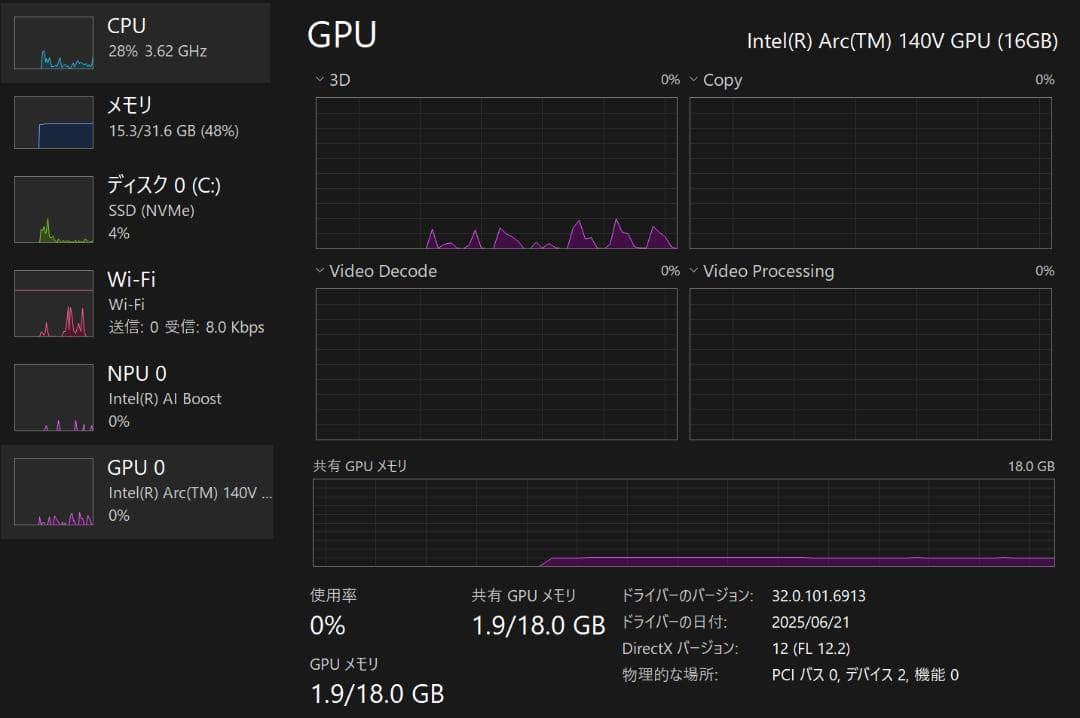
Task: Click the 3D utilization graph area
Action: point(496,173)
